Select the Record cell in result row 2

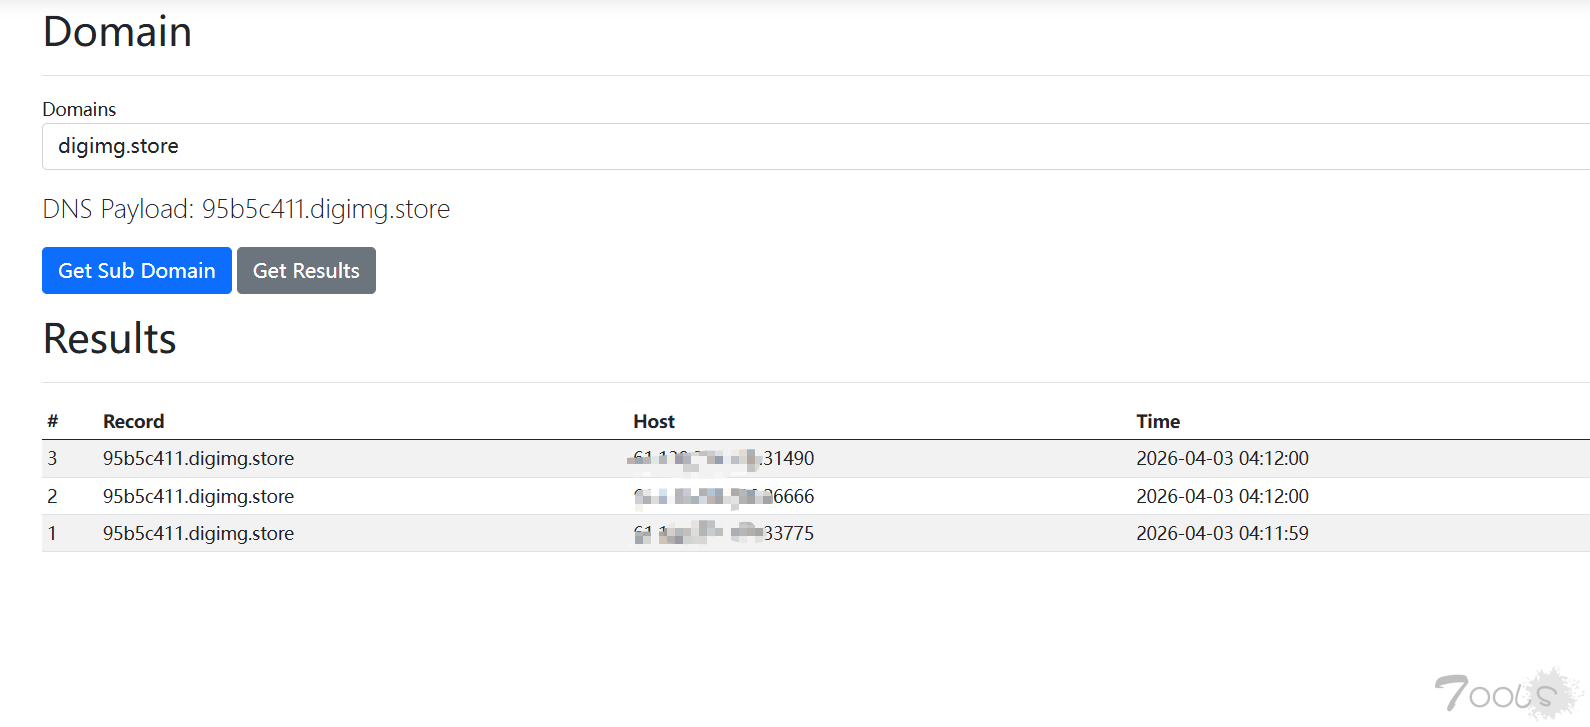click(198, 497)
